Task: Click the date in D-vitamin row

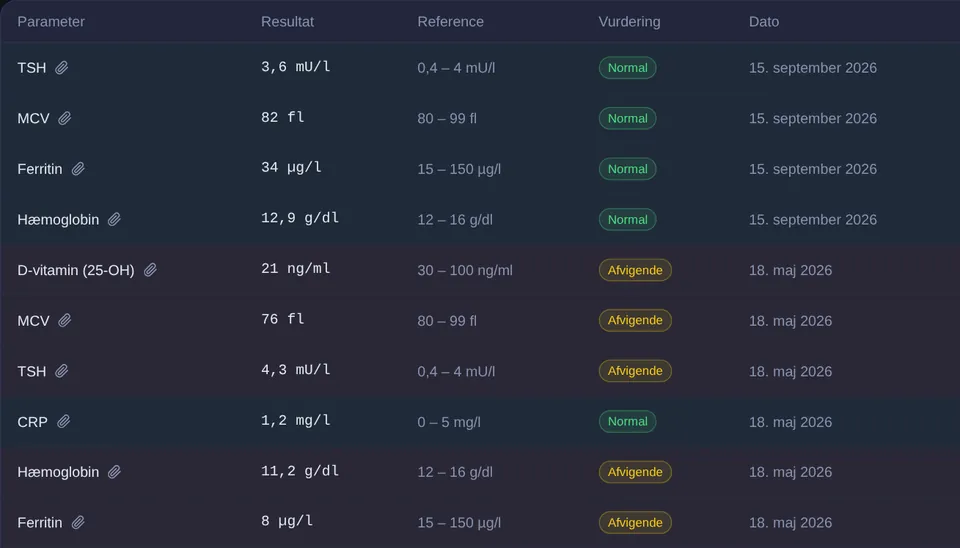Action: click(790, 270)
